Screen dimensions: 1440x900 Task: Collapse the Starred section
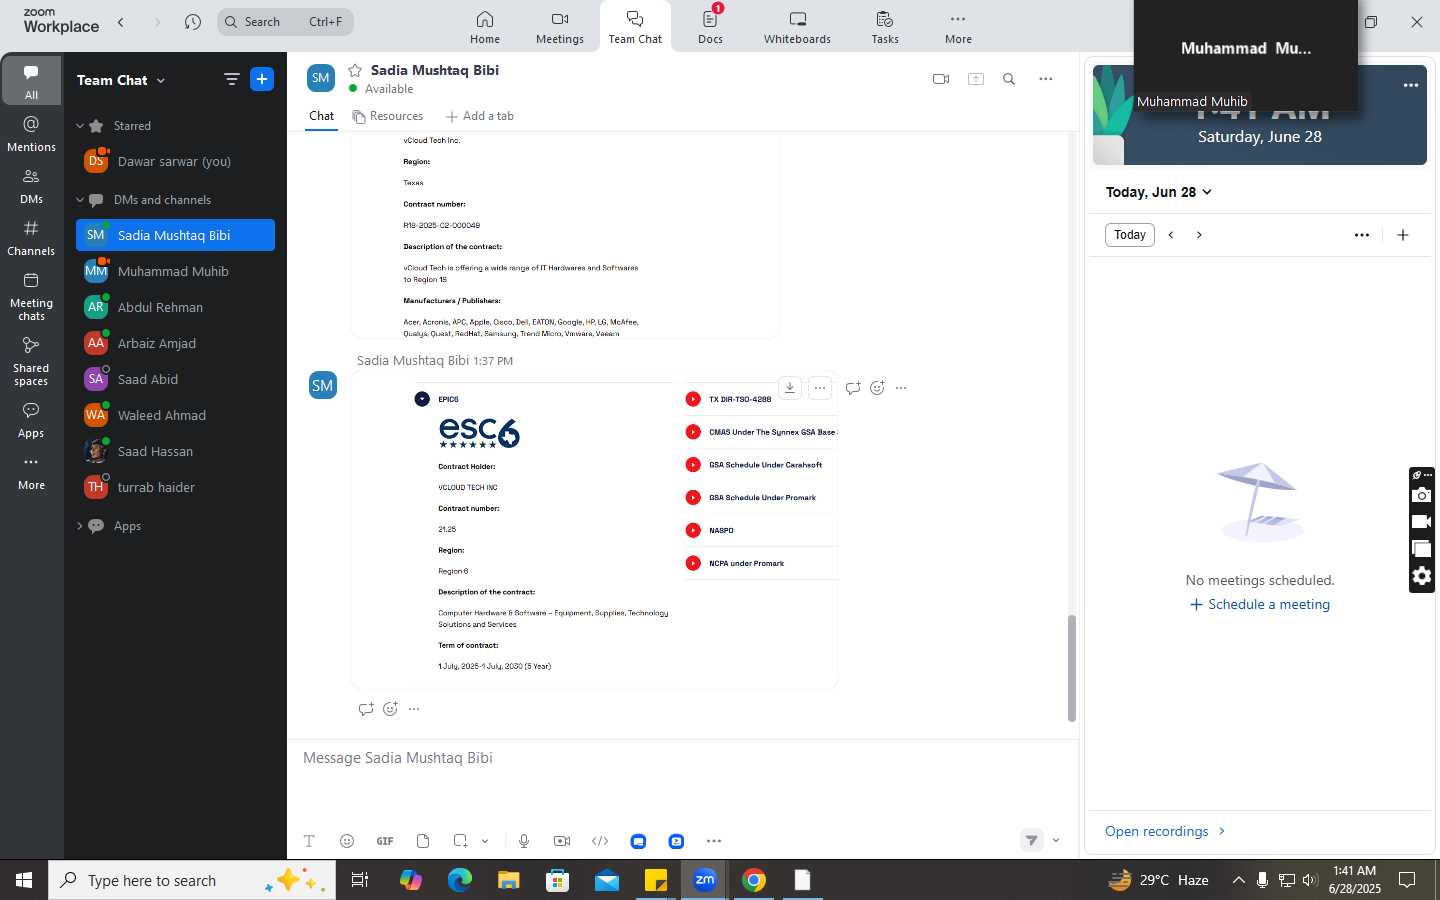point(80,126)
